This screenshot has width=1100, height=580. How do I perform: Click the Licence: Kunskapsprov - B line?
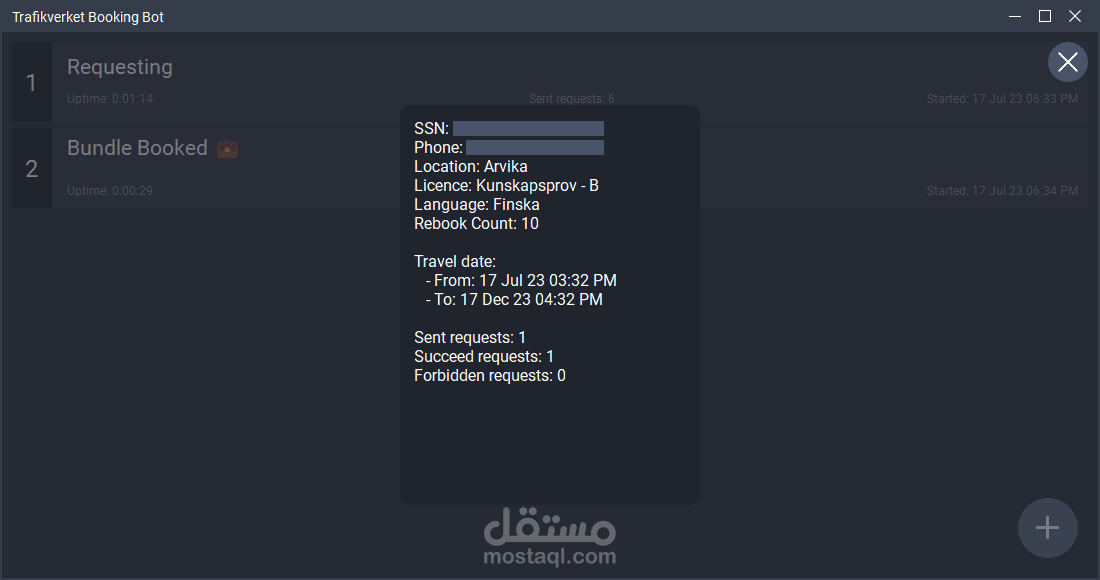pos(506,186)
